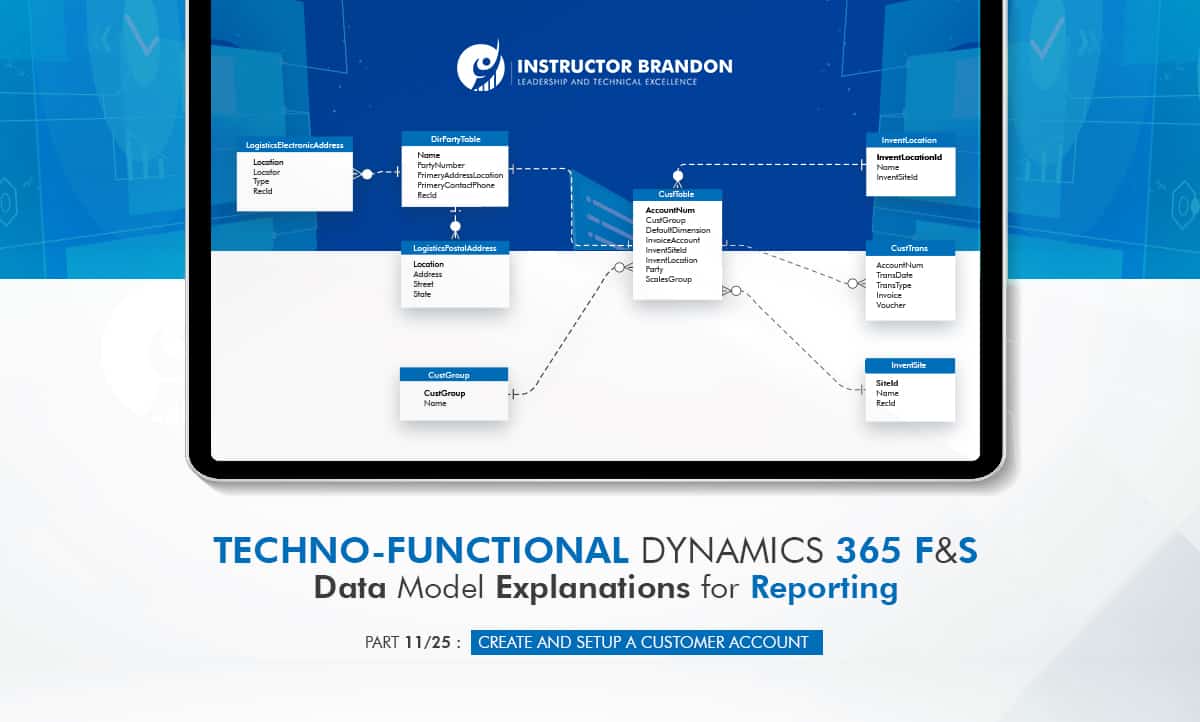
Task: Toggle visibility of the CustTable entity box
Action: [x=676, y=245]
